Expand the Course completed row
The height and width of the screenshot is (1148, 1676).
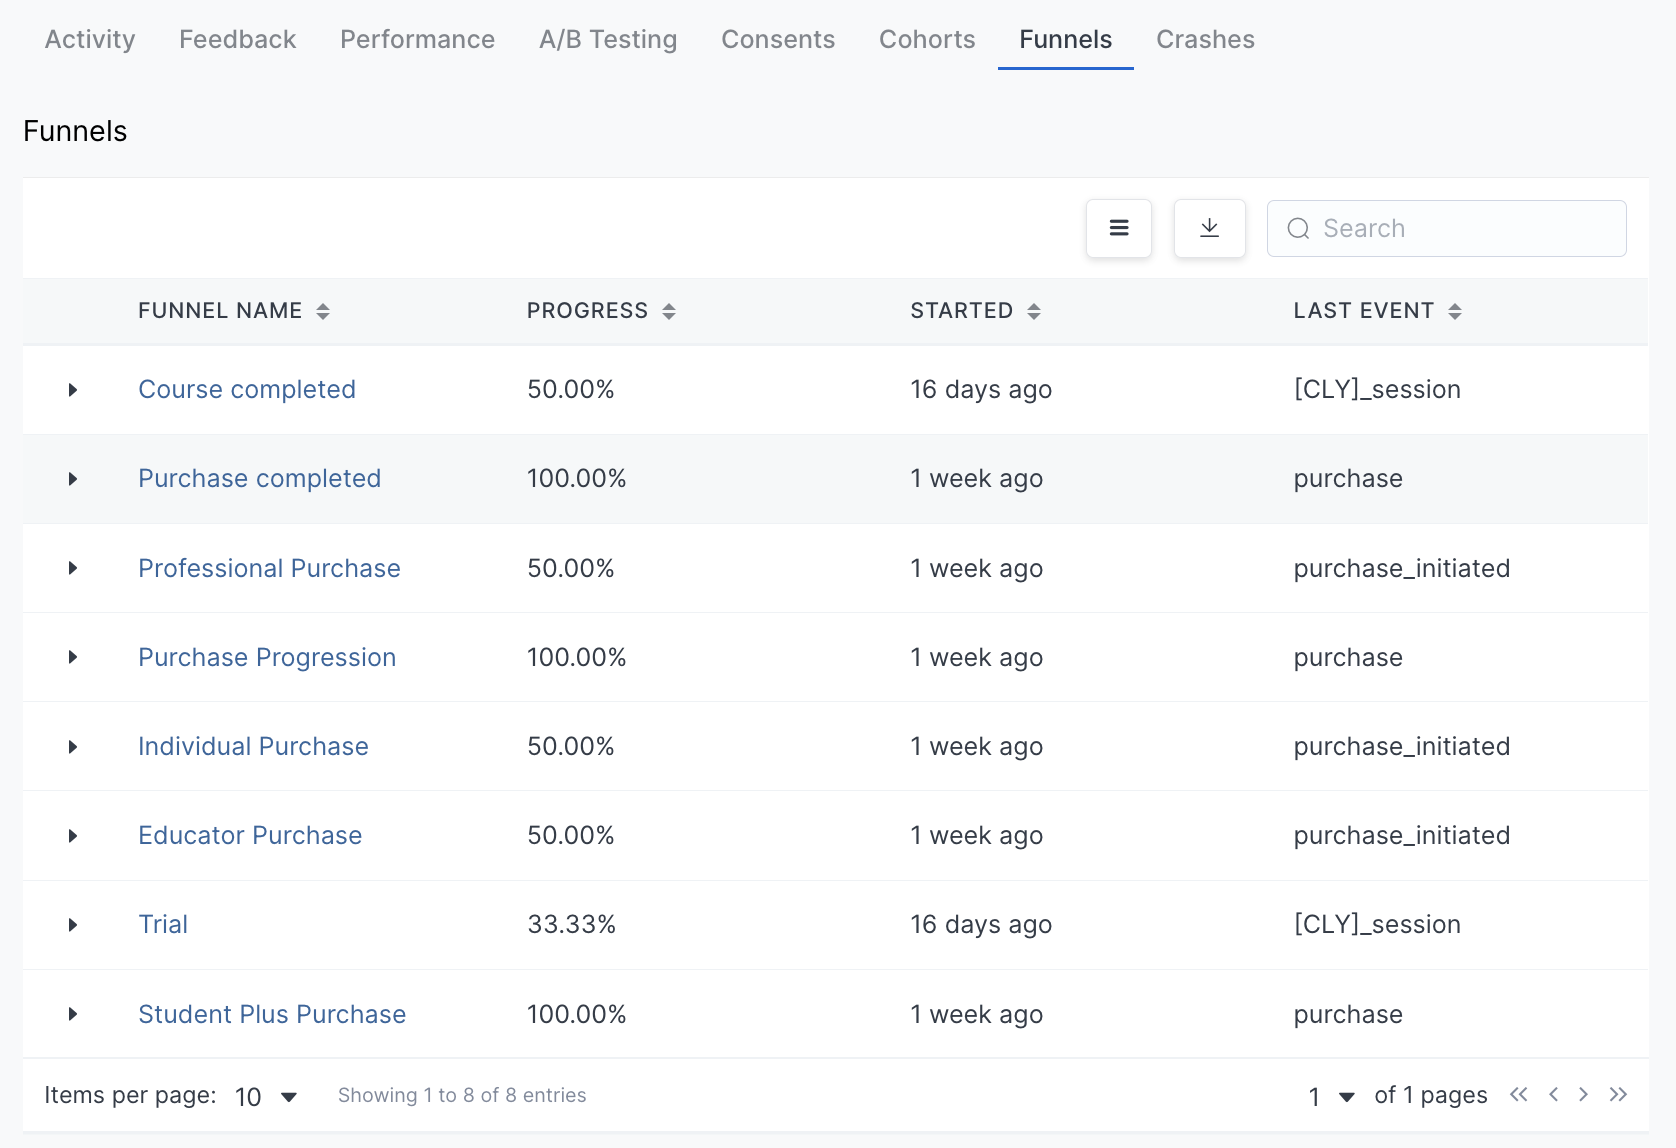[x=73, y=390]
